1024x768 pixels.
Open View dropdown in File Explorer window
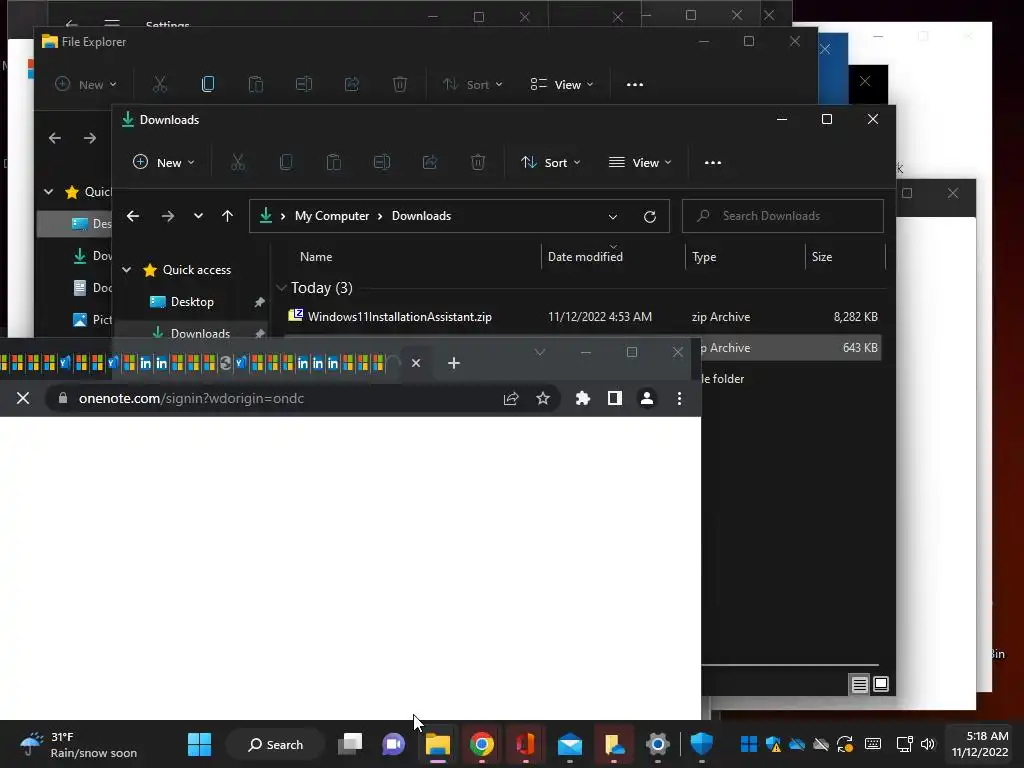[562, 84]
